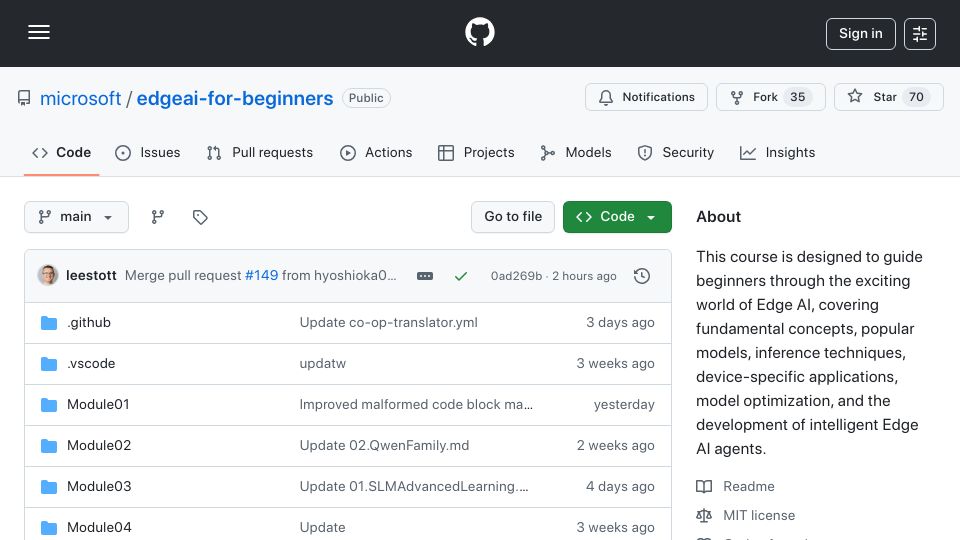Open 'Update co-op-translator.yml' commit message

click(388, 323)
